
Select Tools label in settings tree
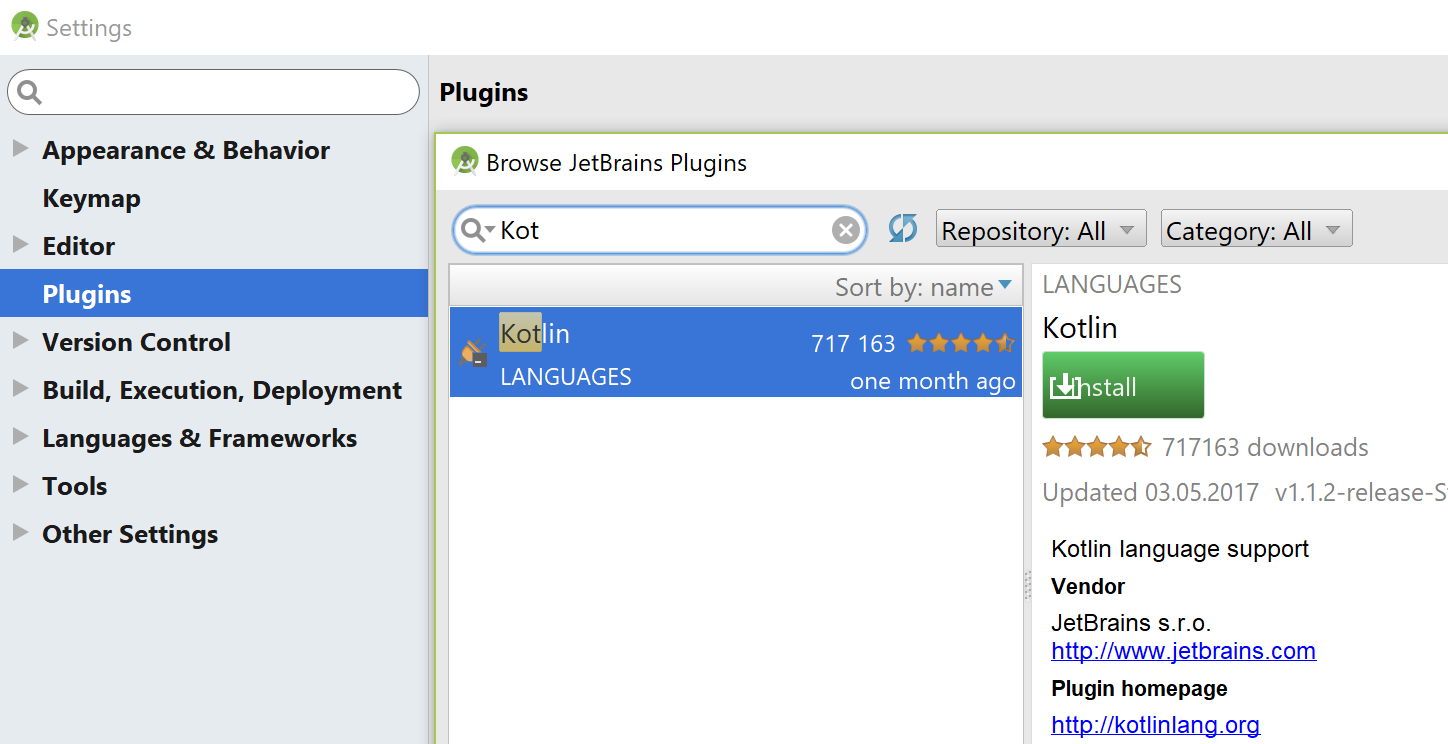tap(74, 486)
